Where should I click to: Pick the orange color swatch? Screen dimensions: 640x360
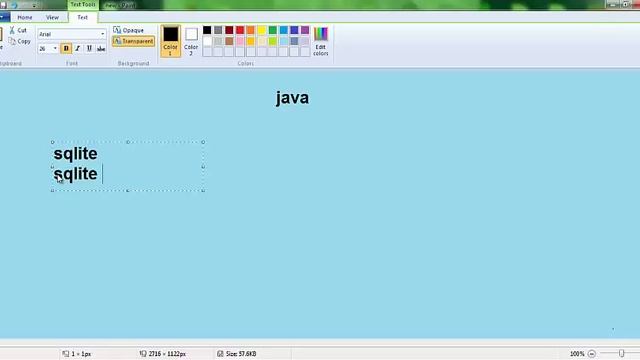(251, 30)
